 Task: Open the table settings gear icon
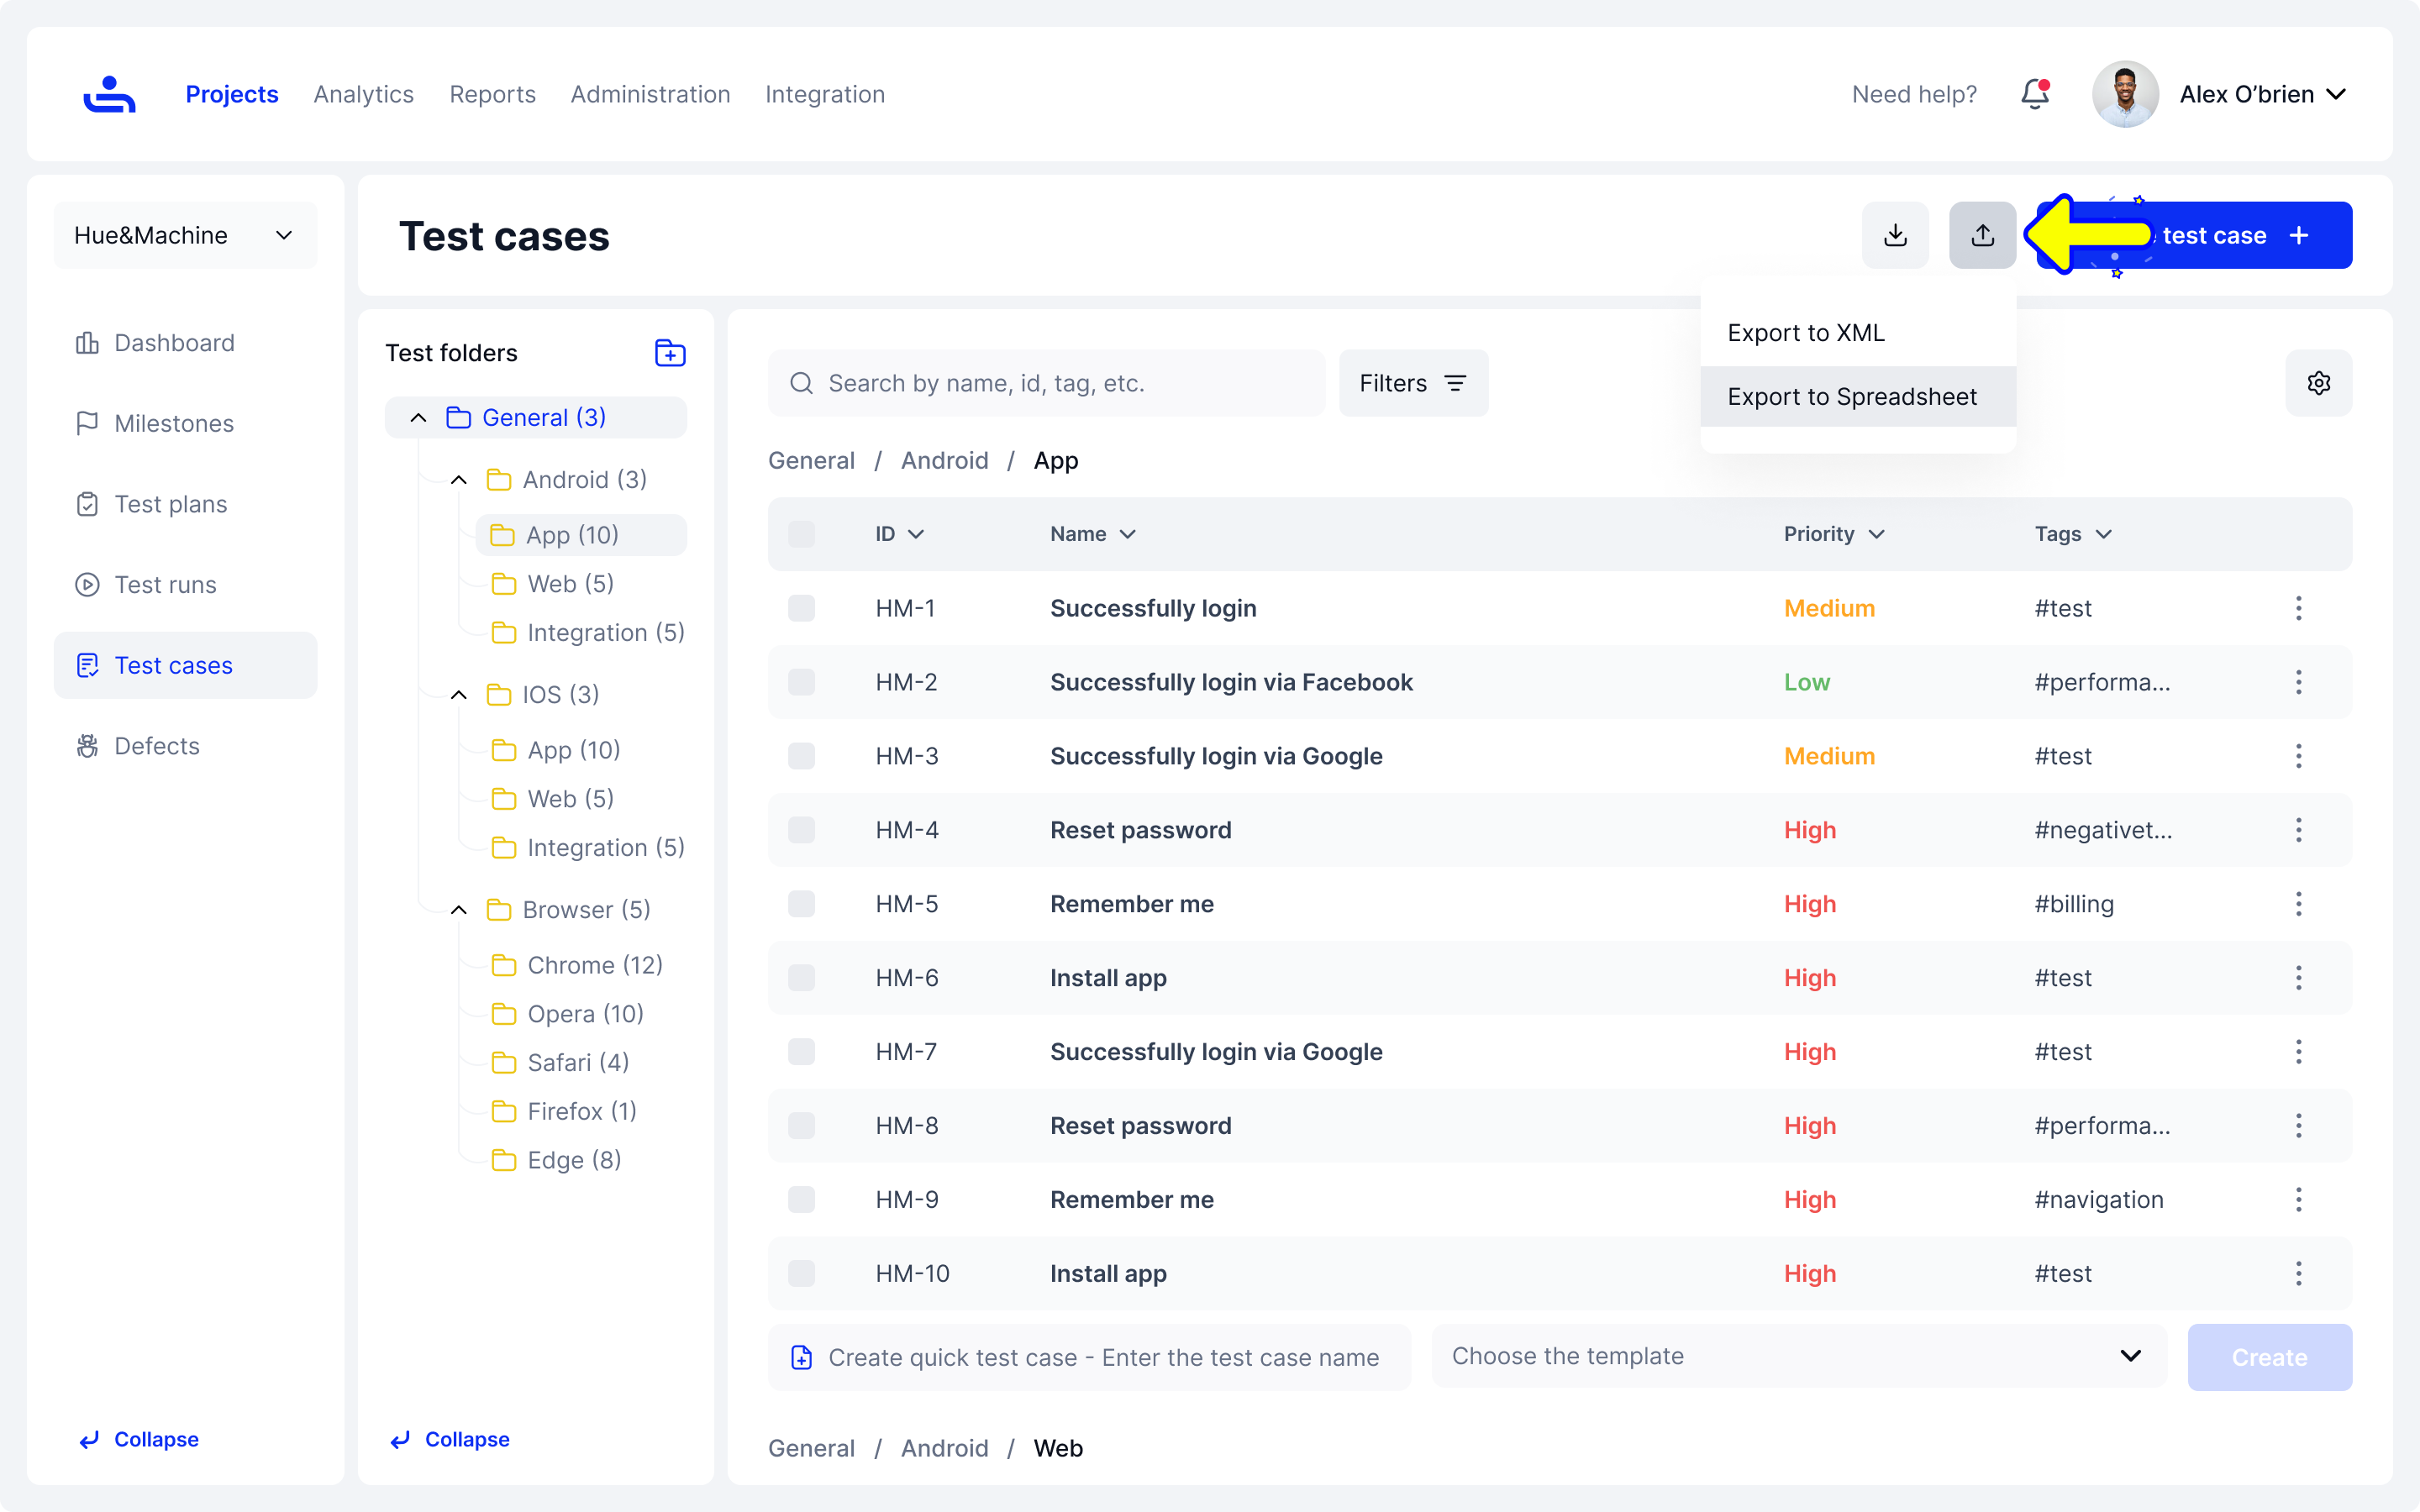click(x=2318, y=383)
